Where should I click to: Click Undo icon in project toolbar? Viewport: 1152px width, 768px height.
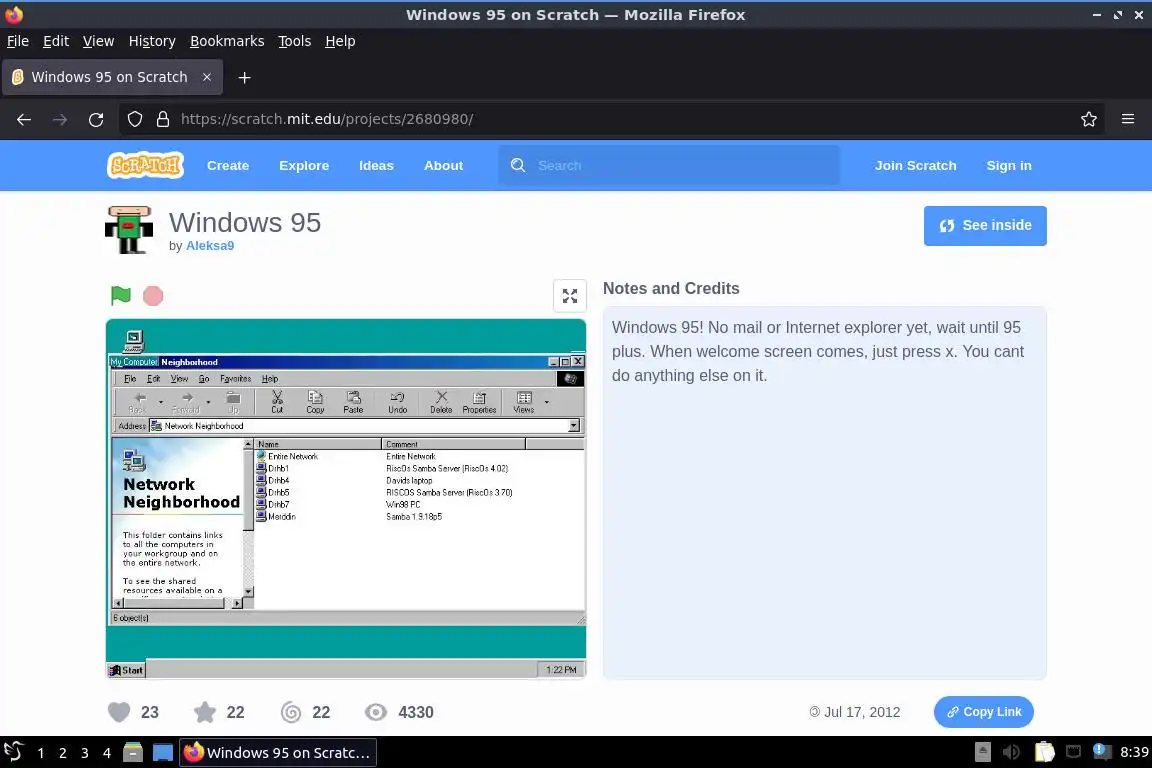point(397,402)
